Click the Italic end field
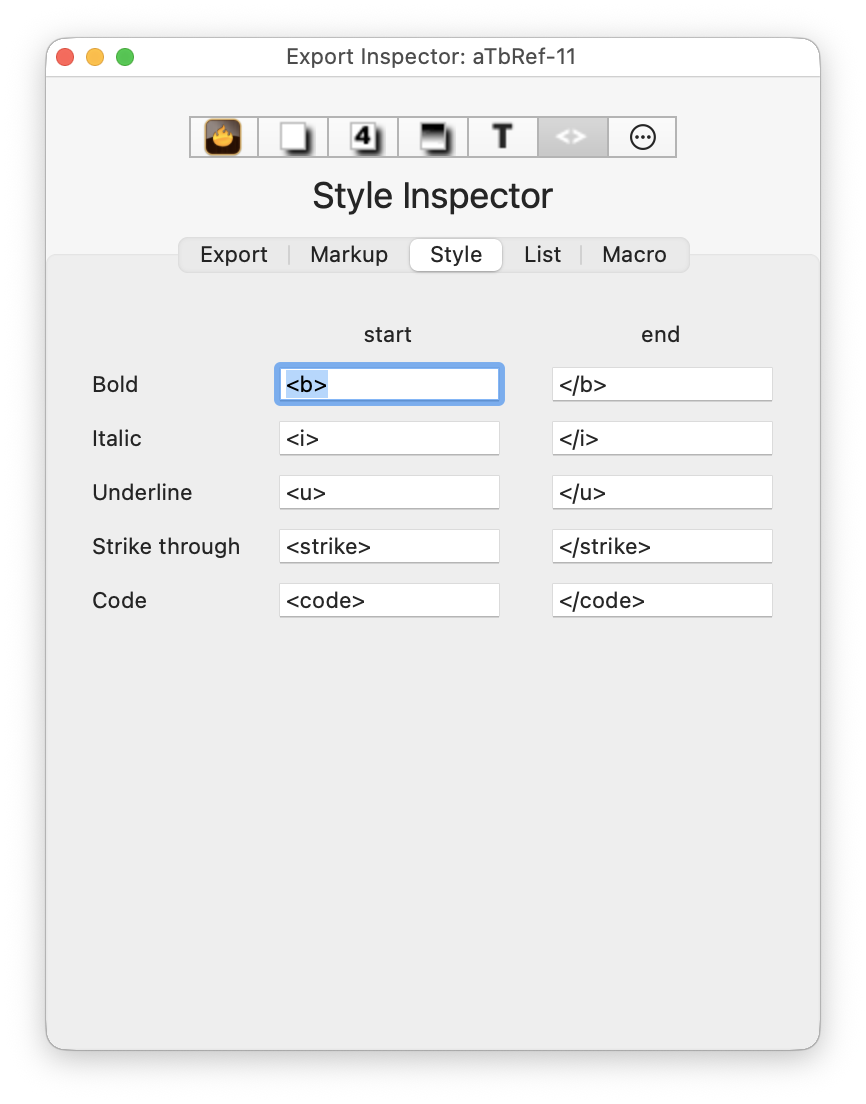This screenshot has height=1104, width=866. coord(662,438)
